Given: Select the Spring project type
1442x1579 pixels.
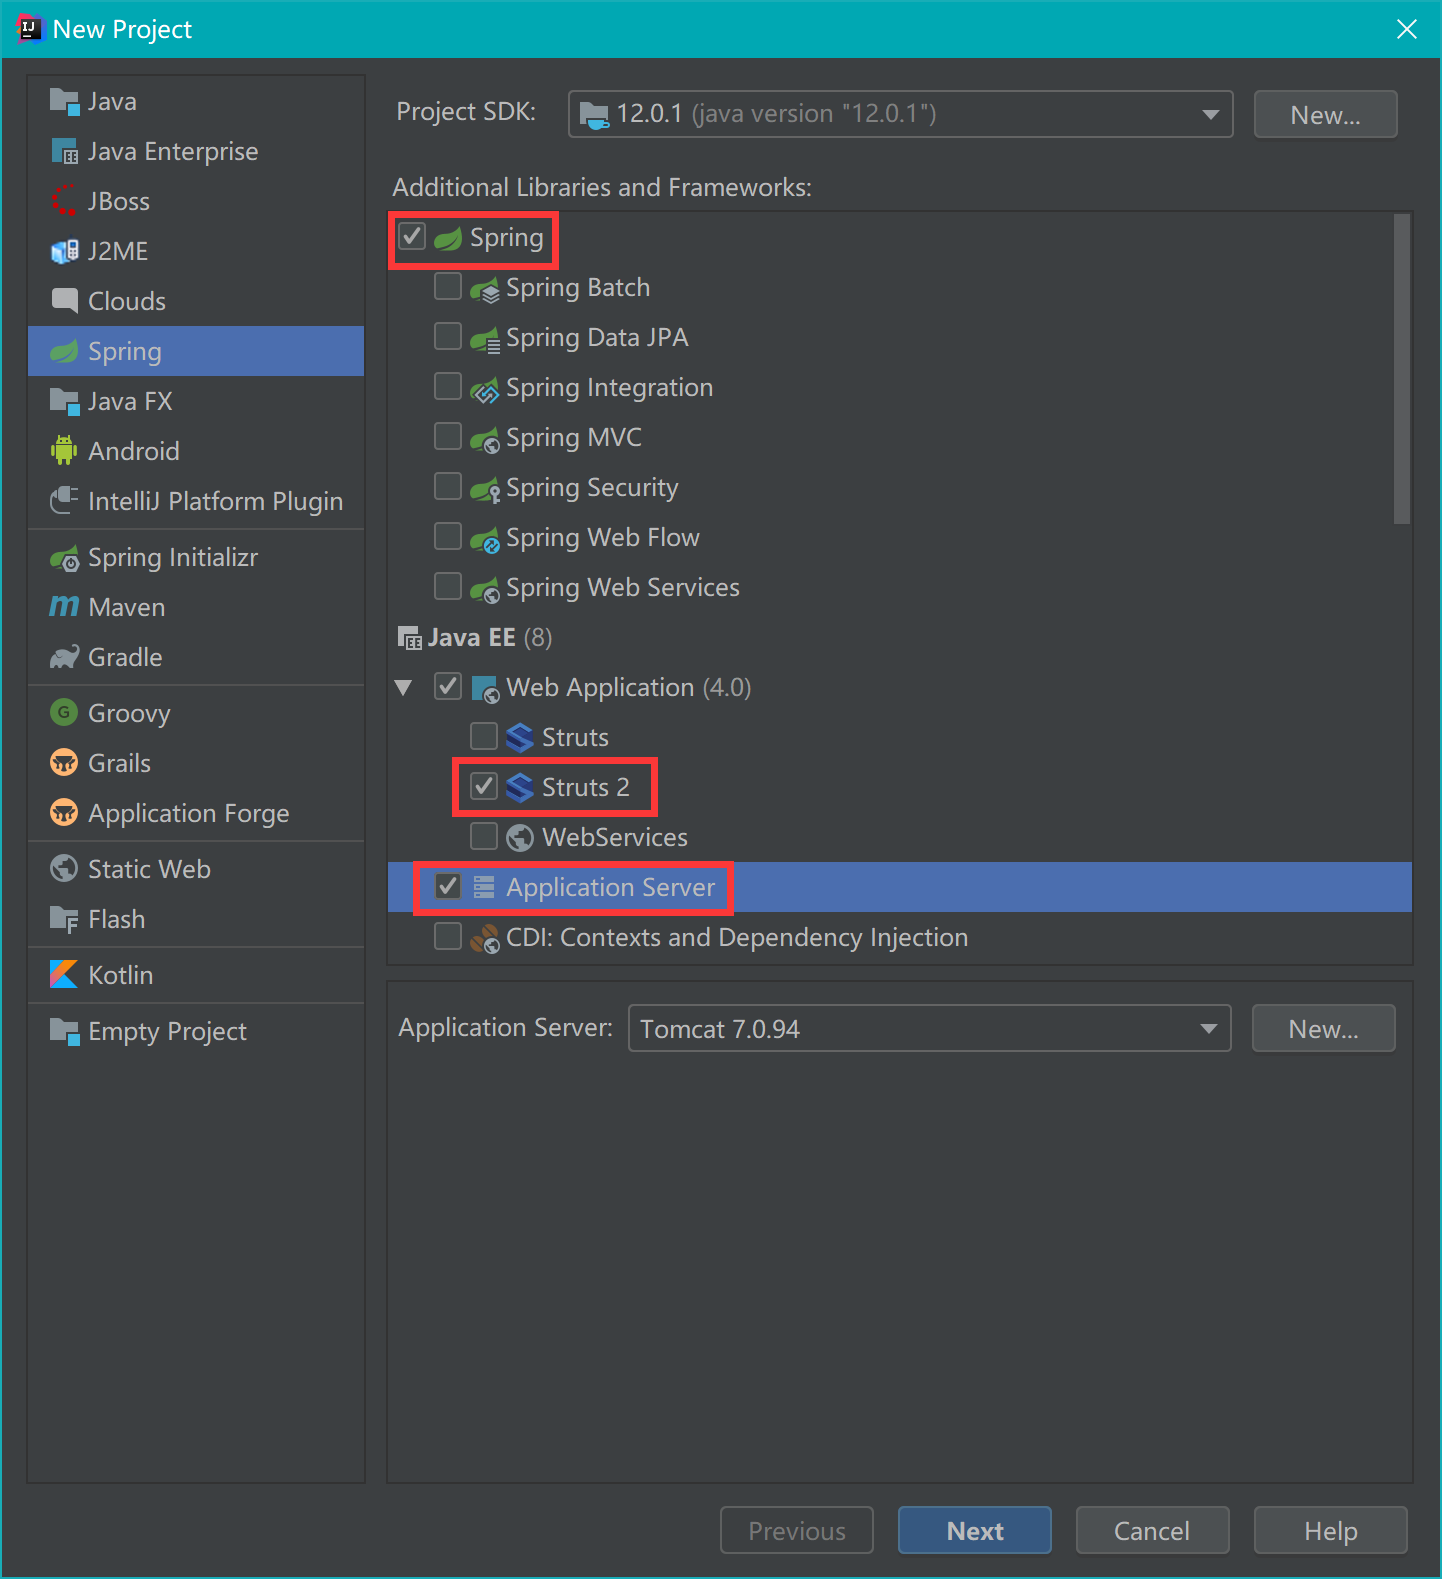Looking at the screenshot, I should 196,351.
